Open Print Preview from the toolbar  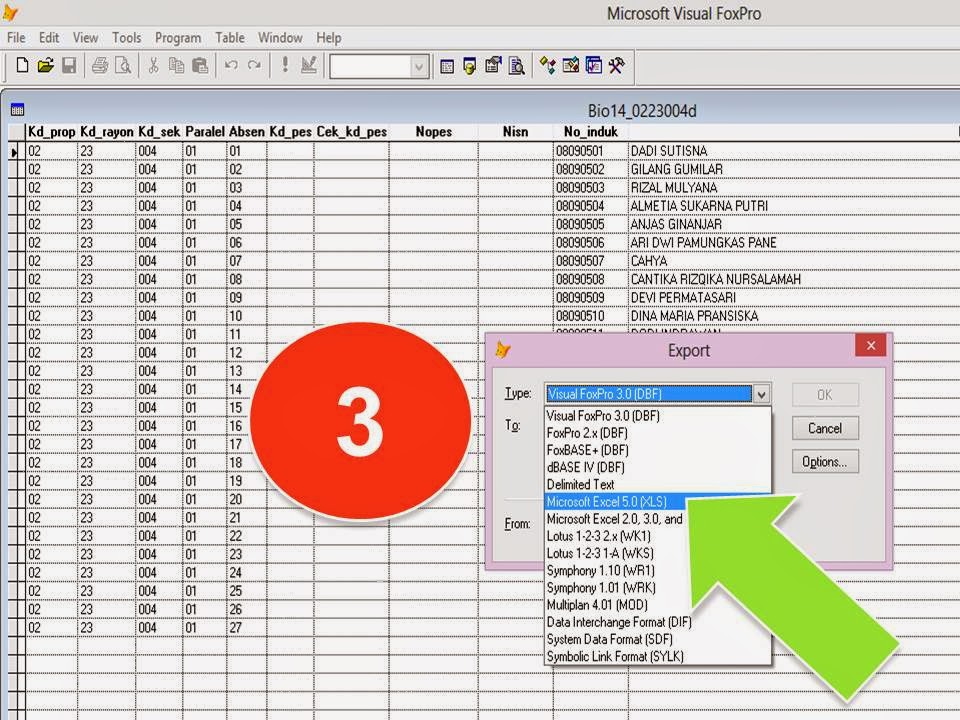(x=124, y=66)
